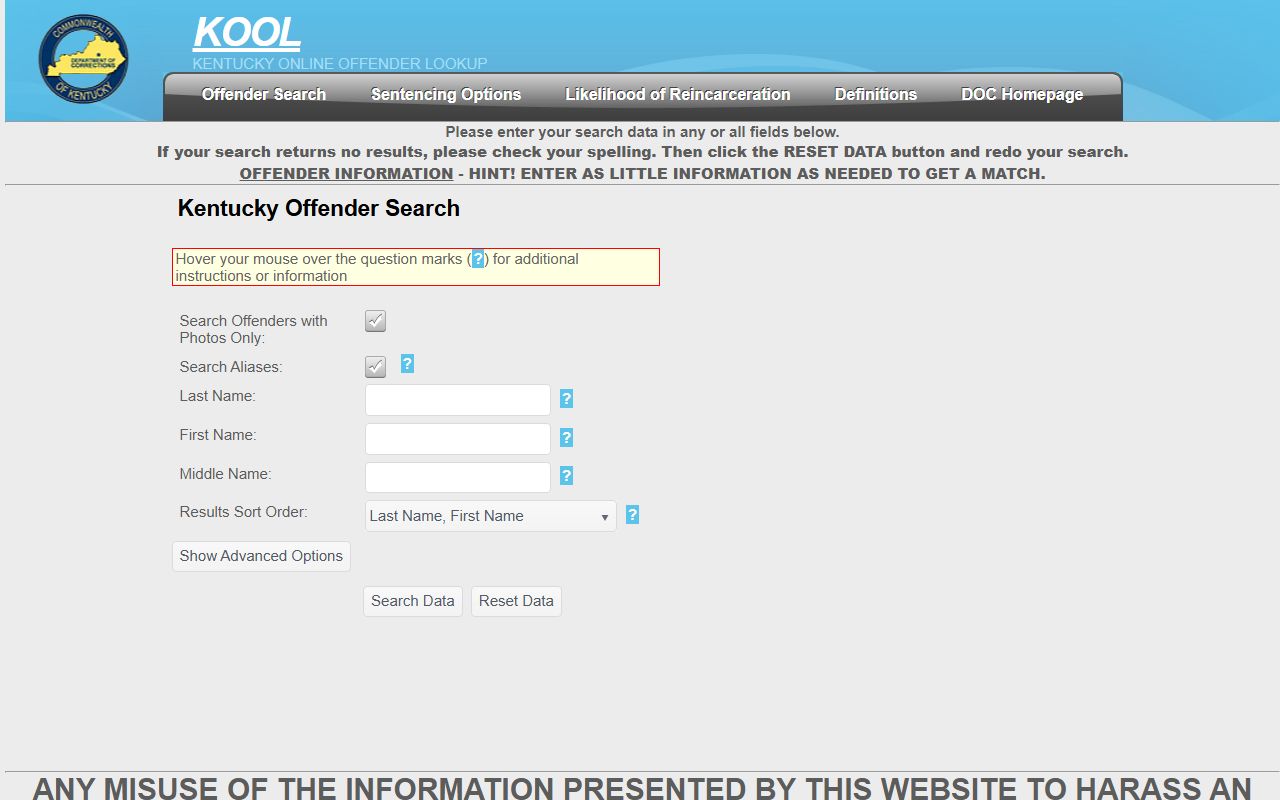Screen dimensions: 1280x800
Task: Expand the Show Advanced Options section
Action: (x=261, y=556)
